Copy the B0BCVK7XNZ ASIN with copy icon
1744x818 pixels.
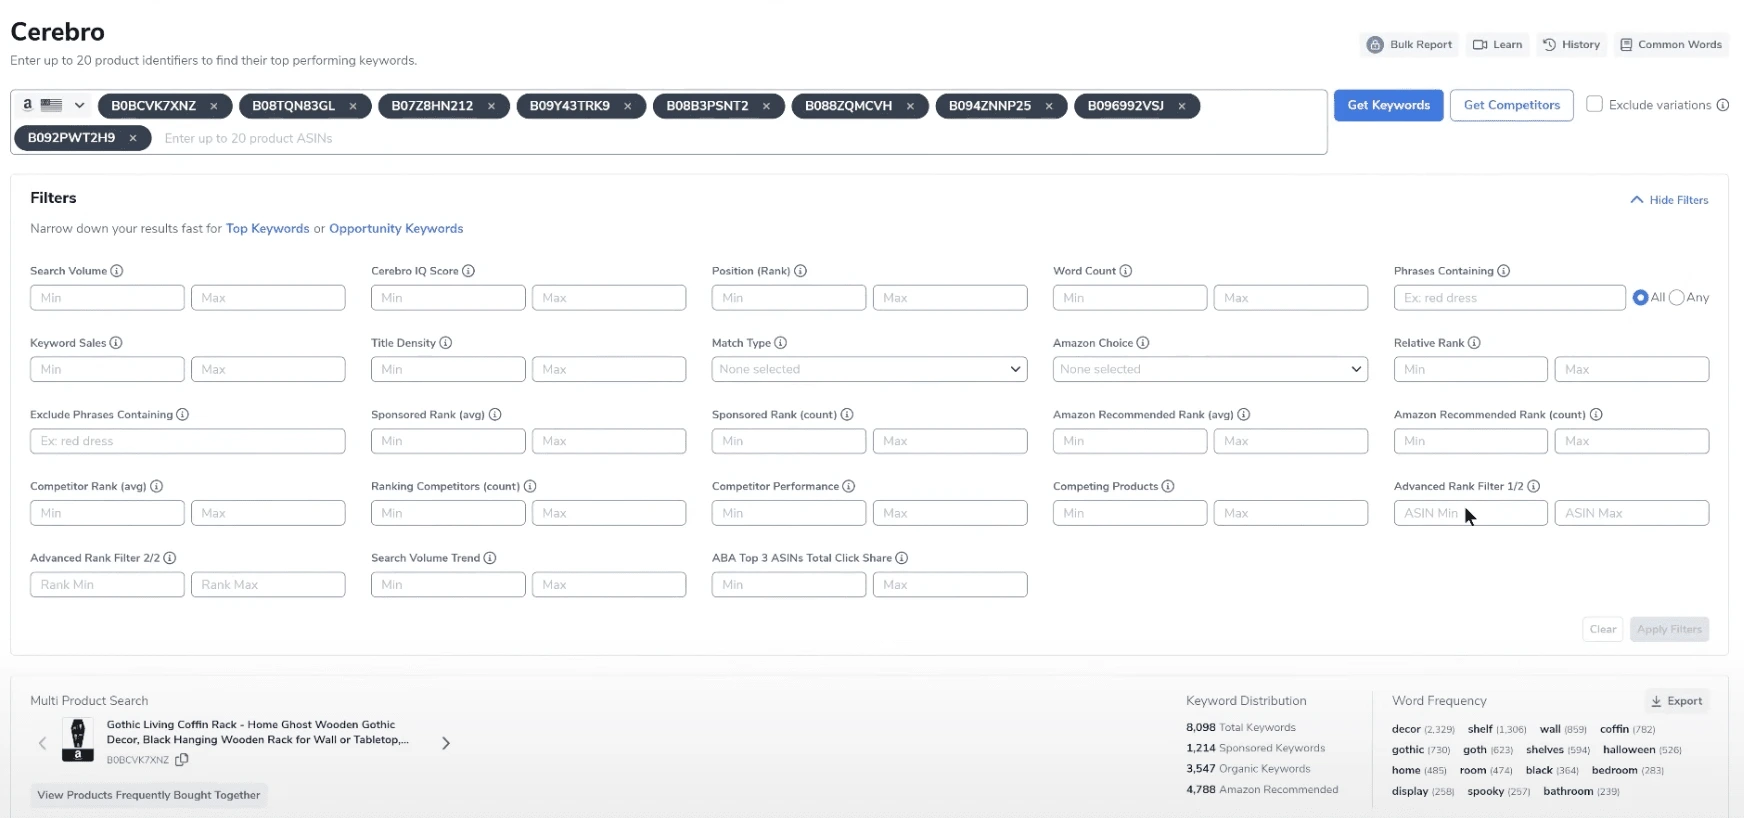point(182,760)
